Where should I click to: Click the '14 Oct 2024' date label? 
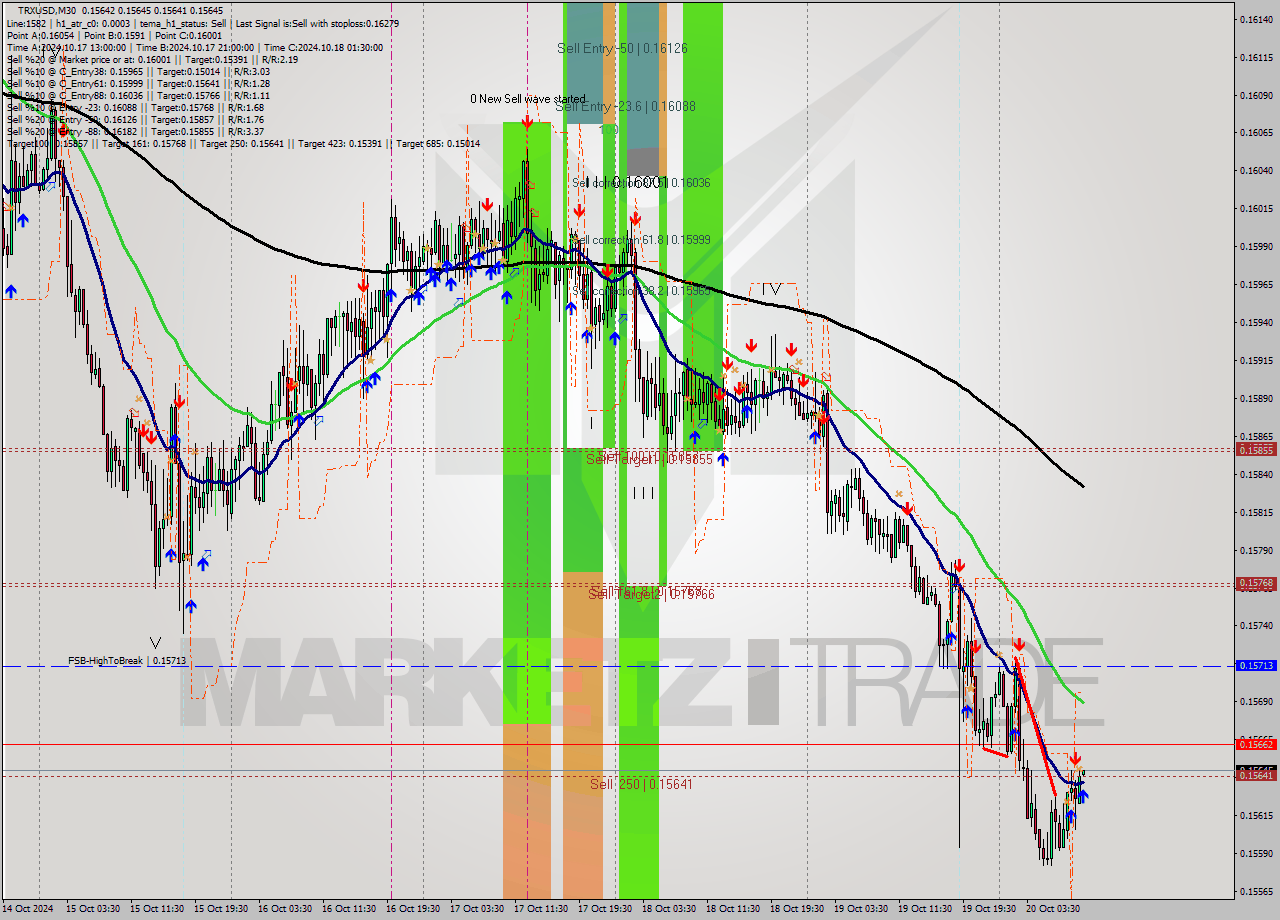(x=29, y=909)
